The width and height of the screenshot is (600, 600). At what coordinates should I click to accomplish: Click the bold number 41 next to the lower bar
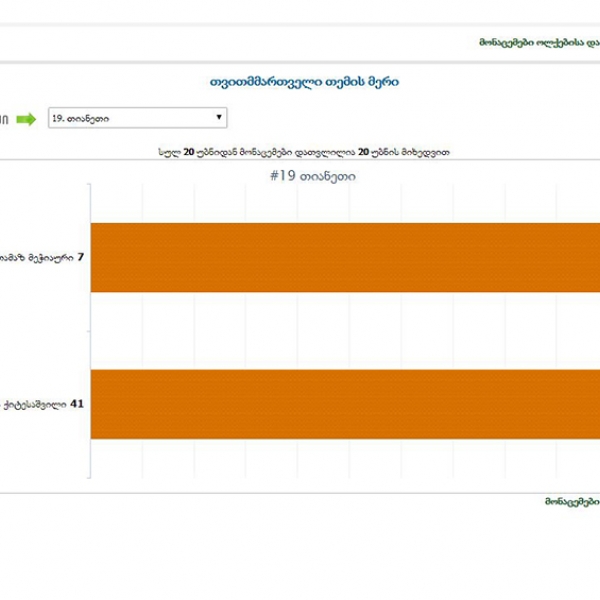(x=77, y=405)
